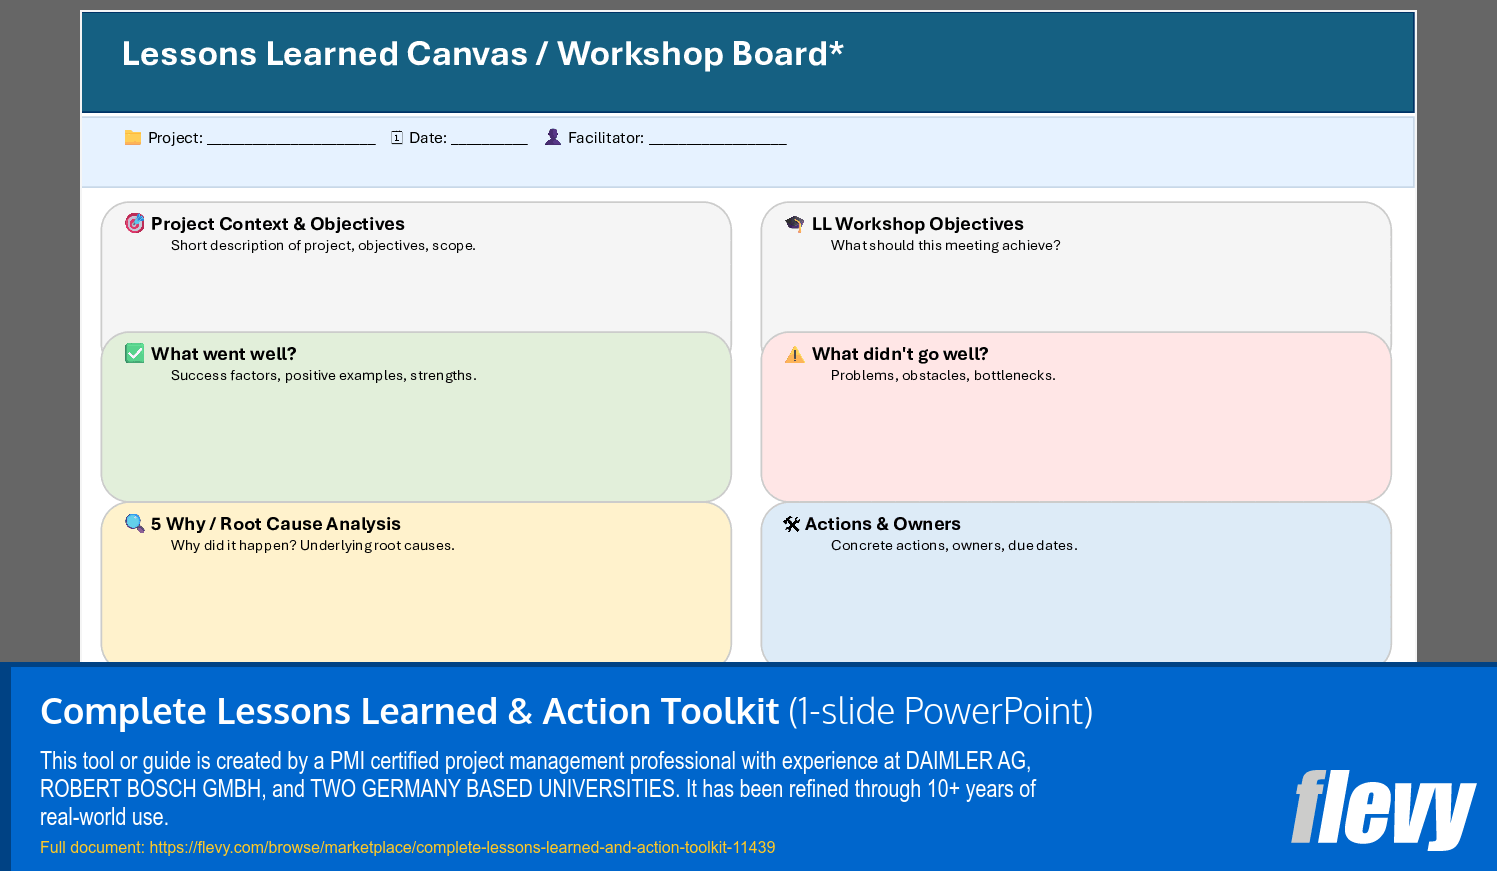Screen dimensions: 1497x871
Task: Click the graduation cap icon for LL Workshop
Action: pyautogui.click(x=795, y=223)
